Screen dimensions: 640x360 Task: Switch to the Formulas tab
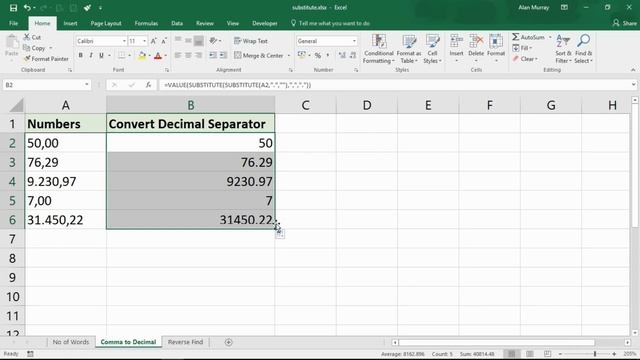[146, 23]
